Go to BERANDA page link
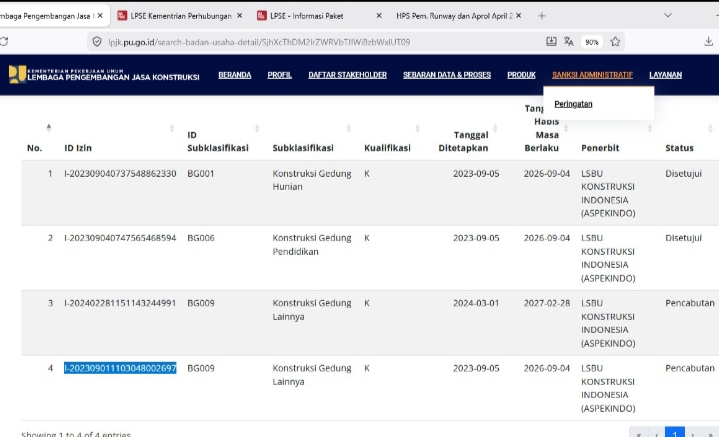 [234, 75]
